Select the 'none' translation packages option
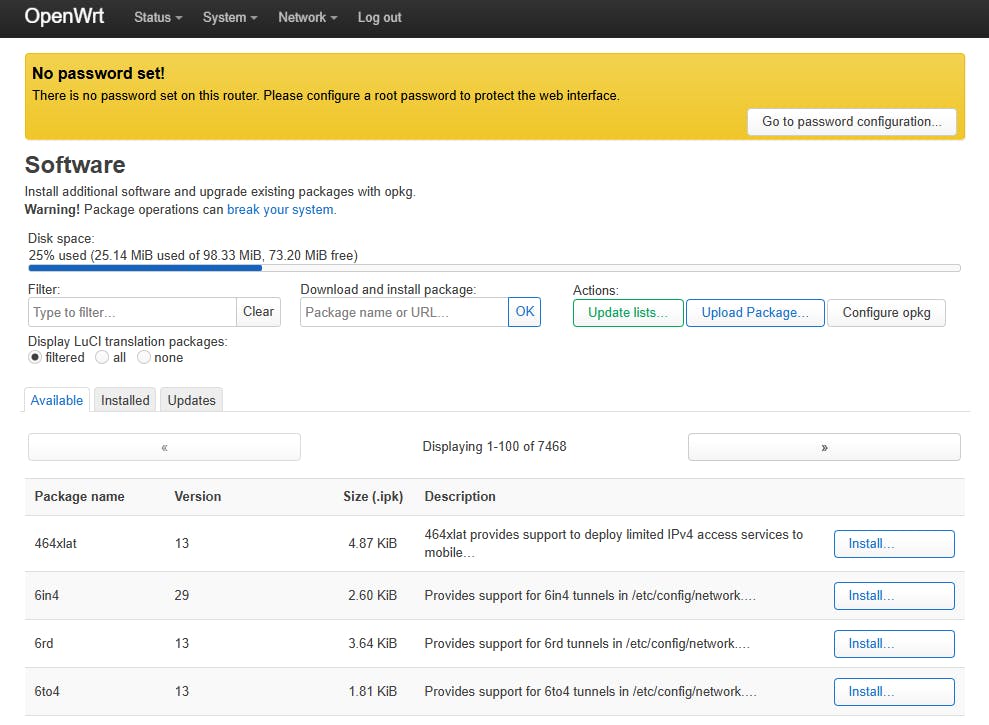 (144, 357)
